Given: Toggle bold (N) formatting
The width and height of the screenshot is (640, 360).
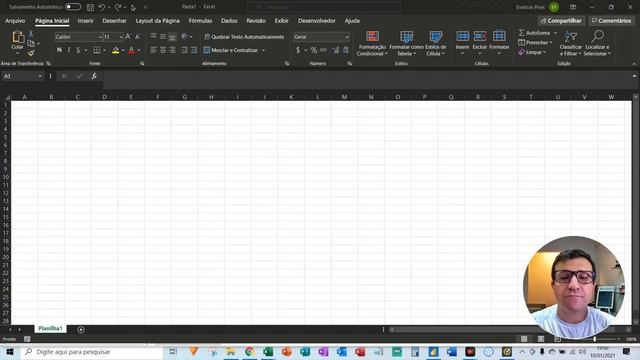Looking at the screenshot, I should click(59, 50).
